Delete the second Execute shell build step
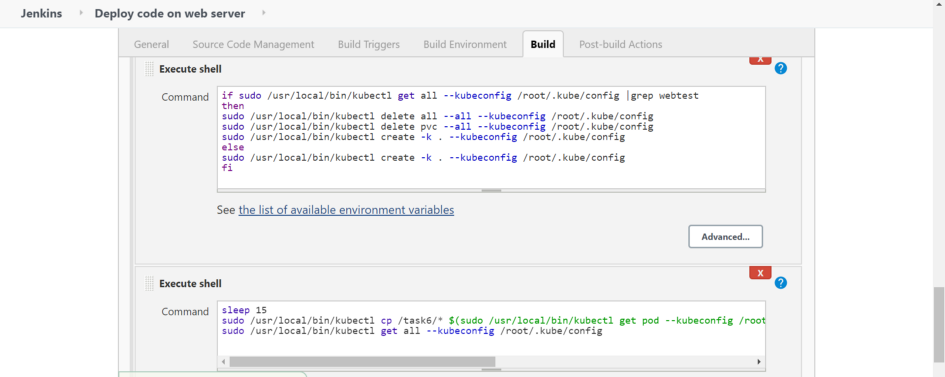This screenshot has width=945, height=377. [x=760, y=273]
